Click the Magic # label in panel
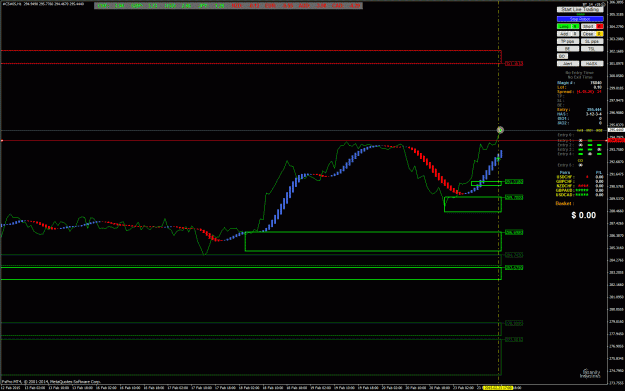Viewport: 625px width, 391px height. click(x=566, y=83)
